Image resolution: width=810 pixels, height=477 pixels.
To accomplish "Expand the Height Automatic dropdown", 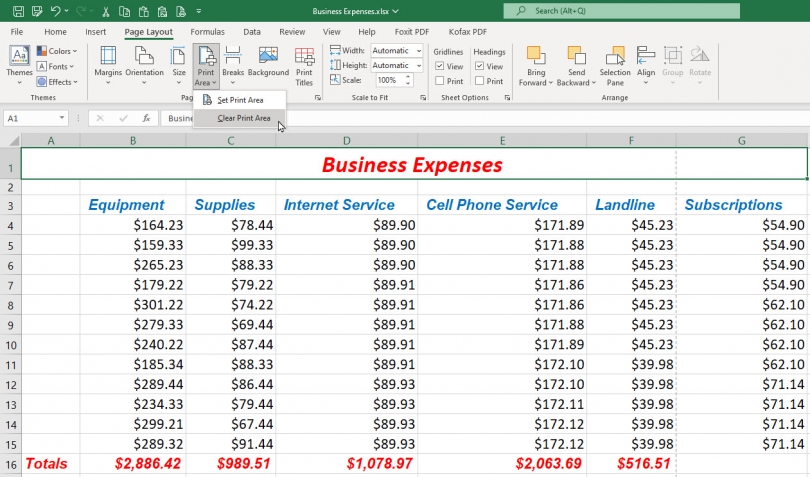I will pyautogui.click(x=418, y=66).
